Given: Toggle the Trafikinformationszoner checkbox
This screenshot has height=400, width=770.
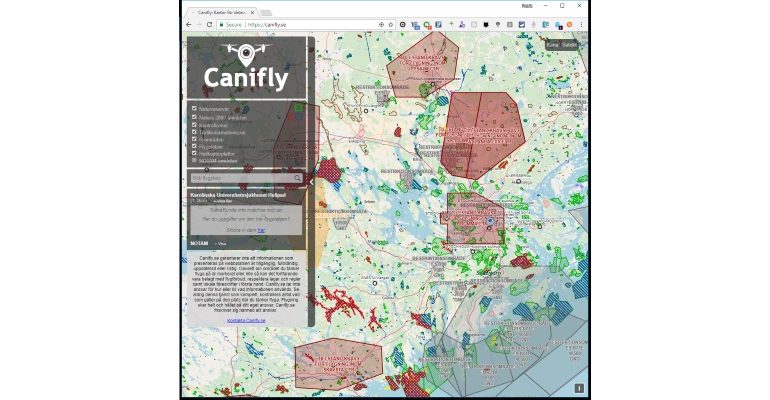Looking at the screenshot, I should click(194, 132).
